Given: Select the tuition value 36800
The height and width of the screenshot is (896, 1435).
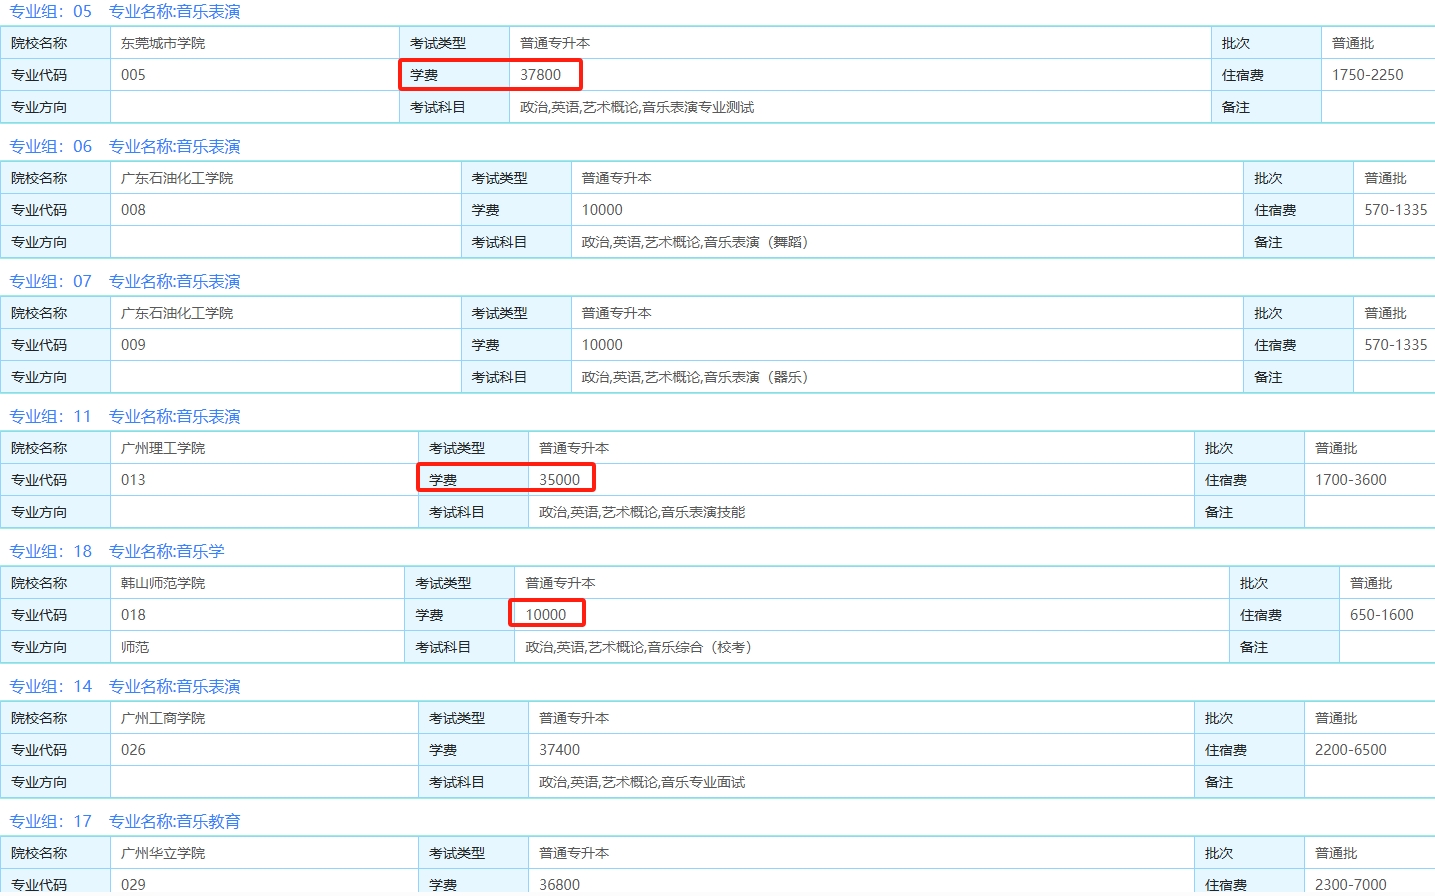Looking at the screenshot, I should click(559, 885).
